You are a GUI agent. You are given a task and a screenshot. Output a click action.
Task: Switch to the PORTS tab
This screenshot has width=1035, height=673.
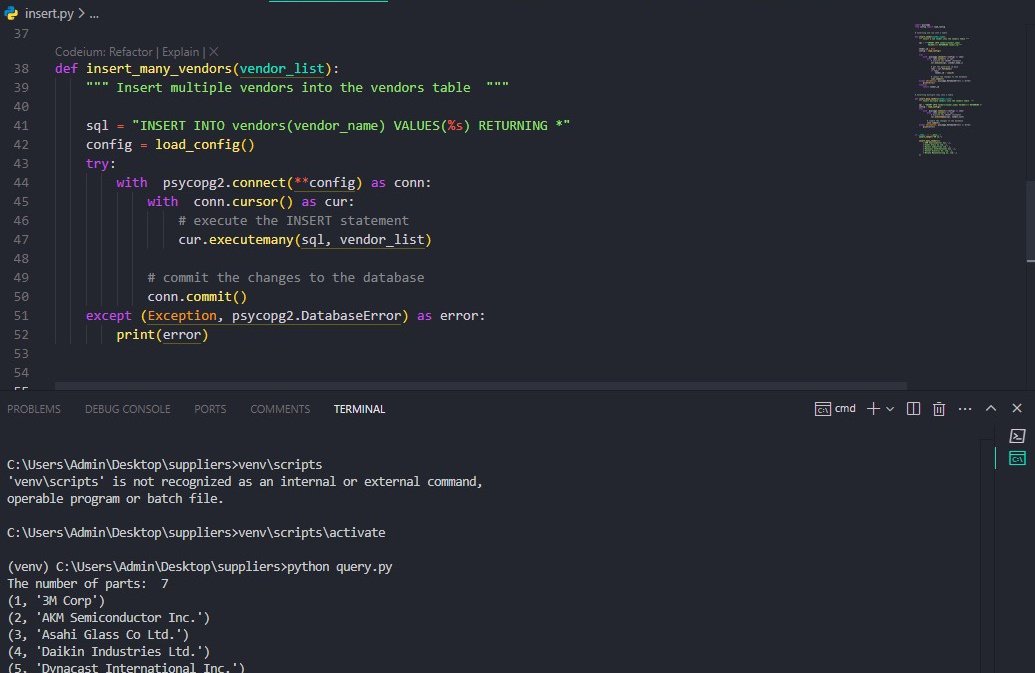(210, 409)
